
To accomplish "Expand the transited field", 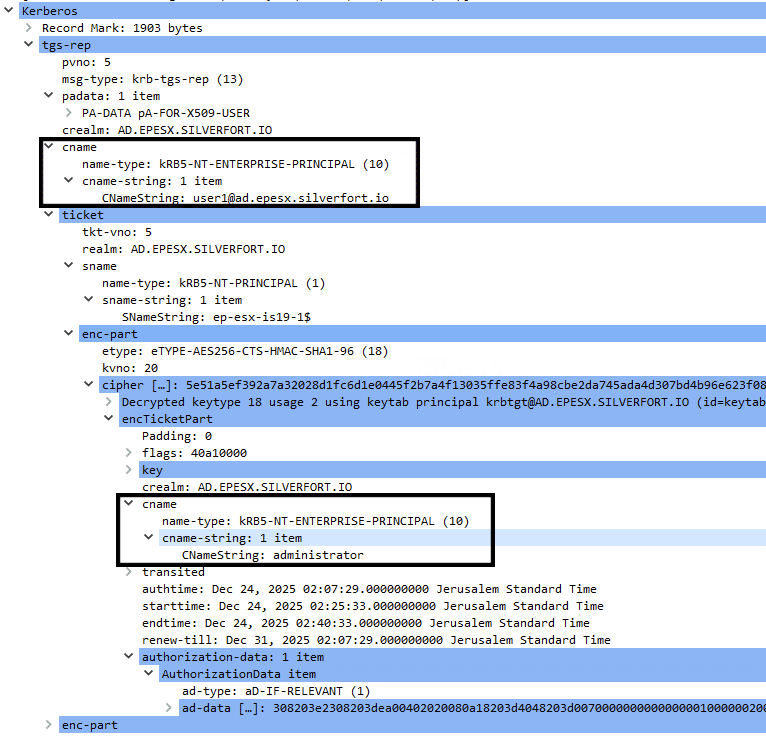I will pos(129,571).
